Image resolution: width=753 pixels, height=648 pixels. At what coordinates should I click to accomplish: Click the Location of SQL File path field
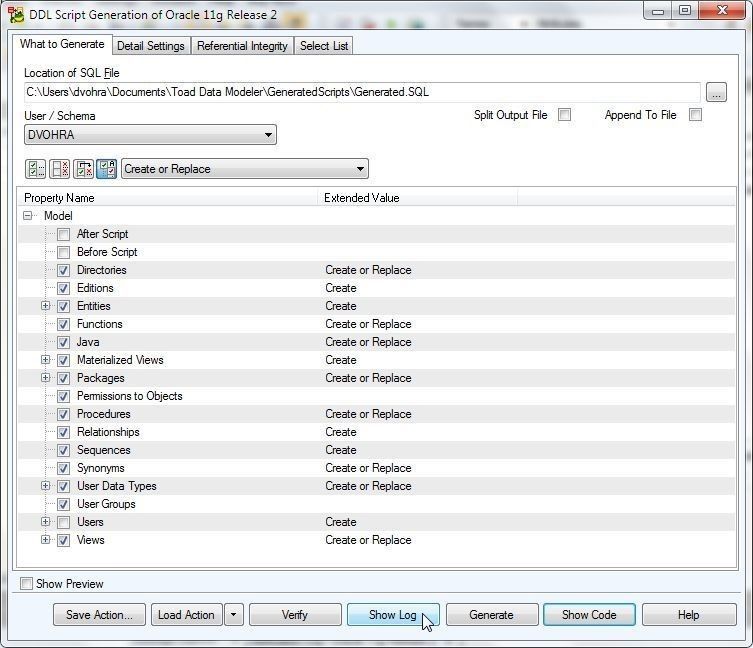[362, 92]
